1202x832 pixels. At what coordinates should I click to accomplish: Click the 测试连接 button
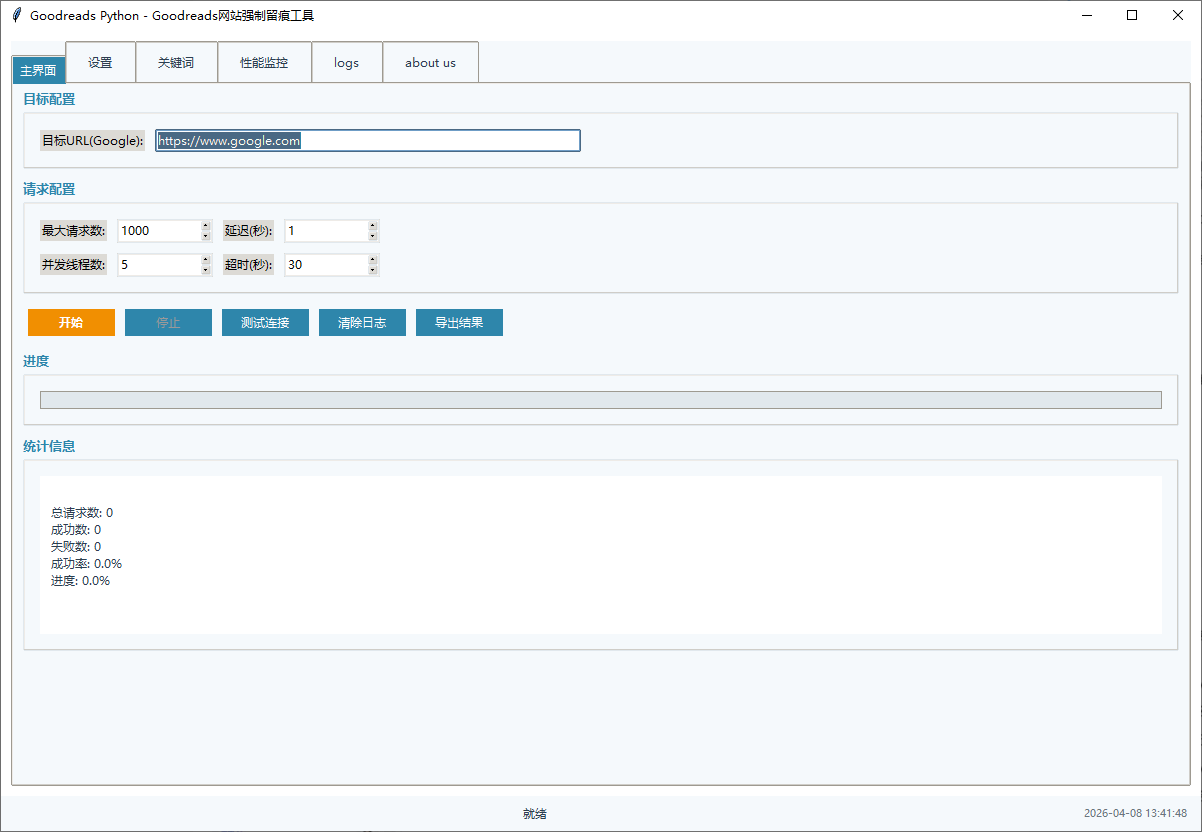pyautogui.click(x=265, y=322)
